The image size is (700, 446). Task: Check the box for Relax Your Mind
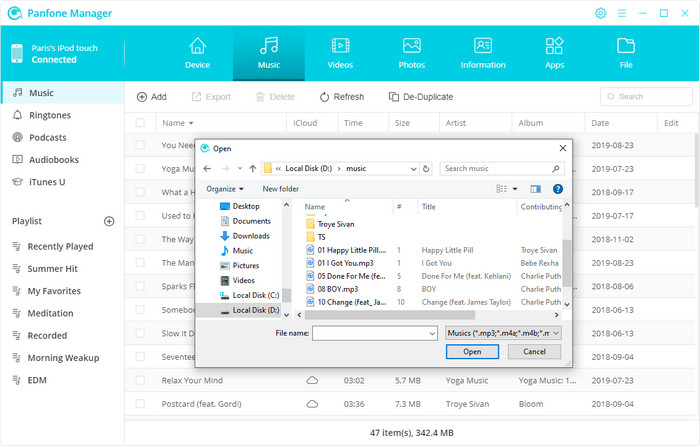(x=140, y=381)
